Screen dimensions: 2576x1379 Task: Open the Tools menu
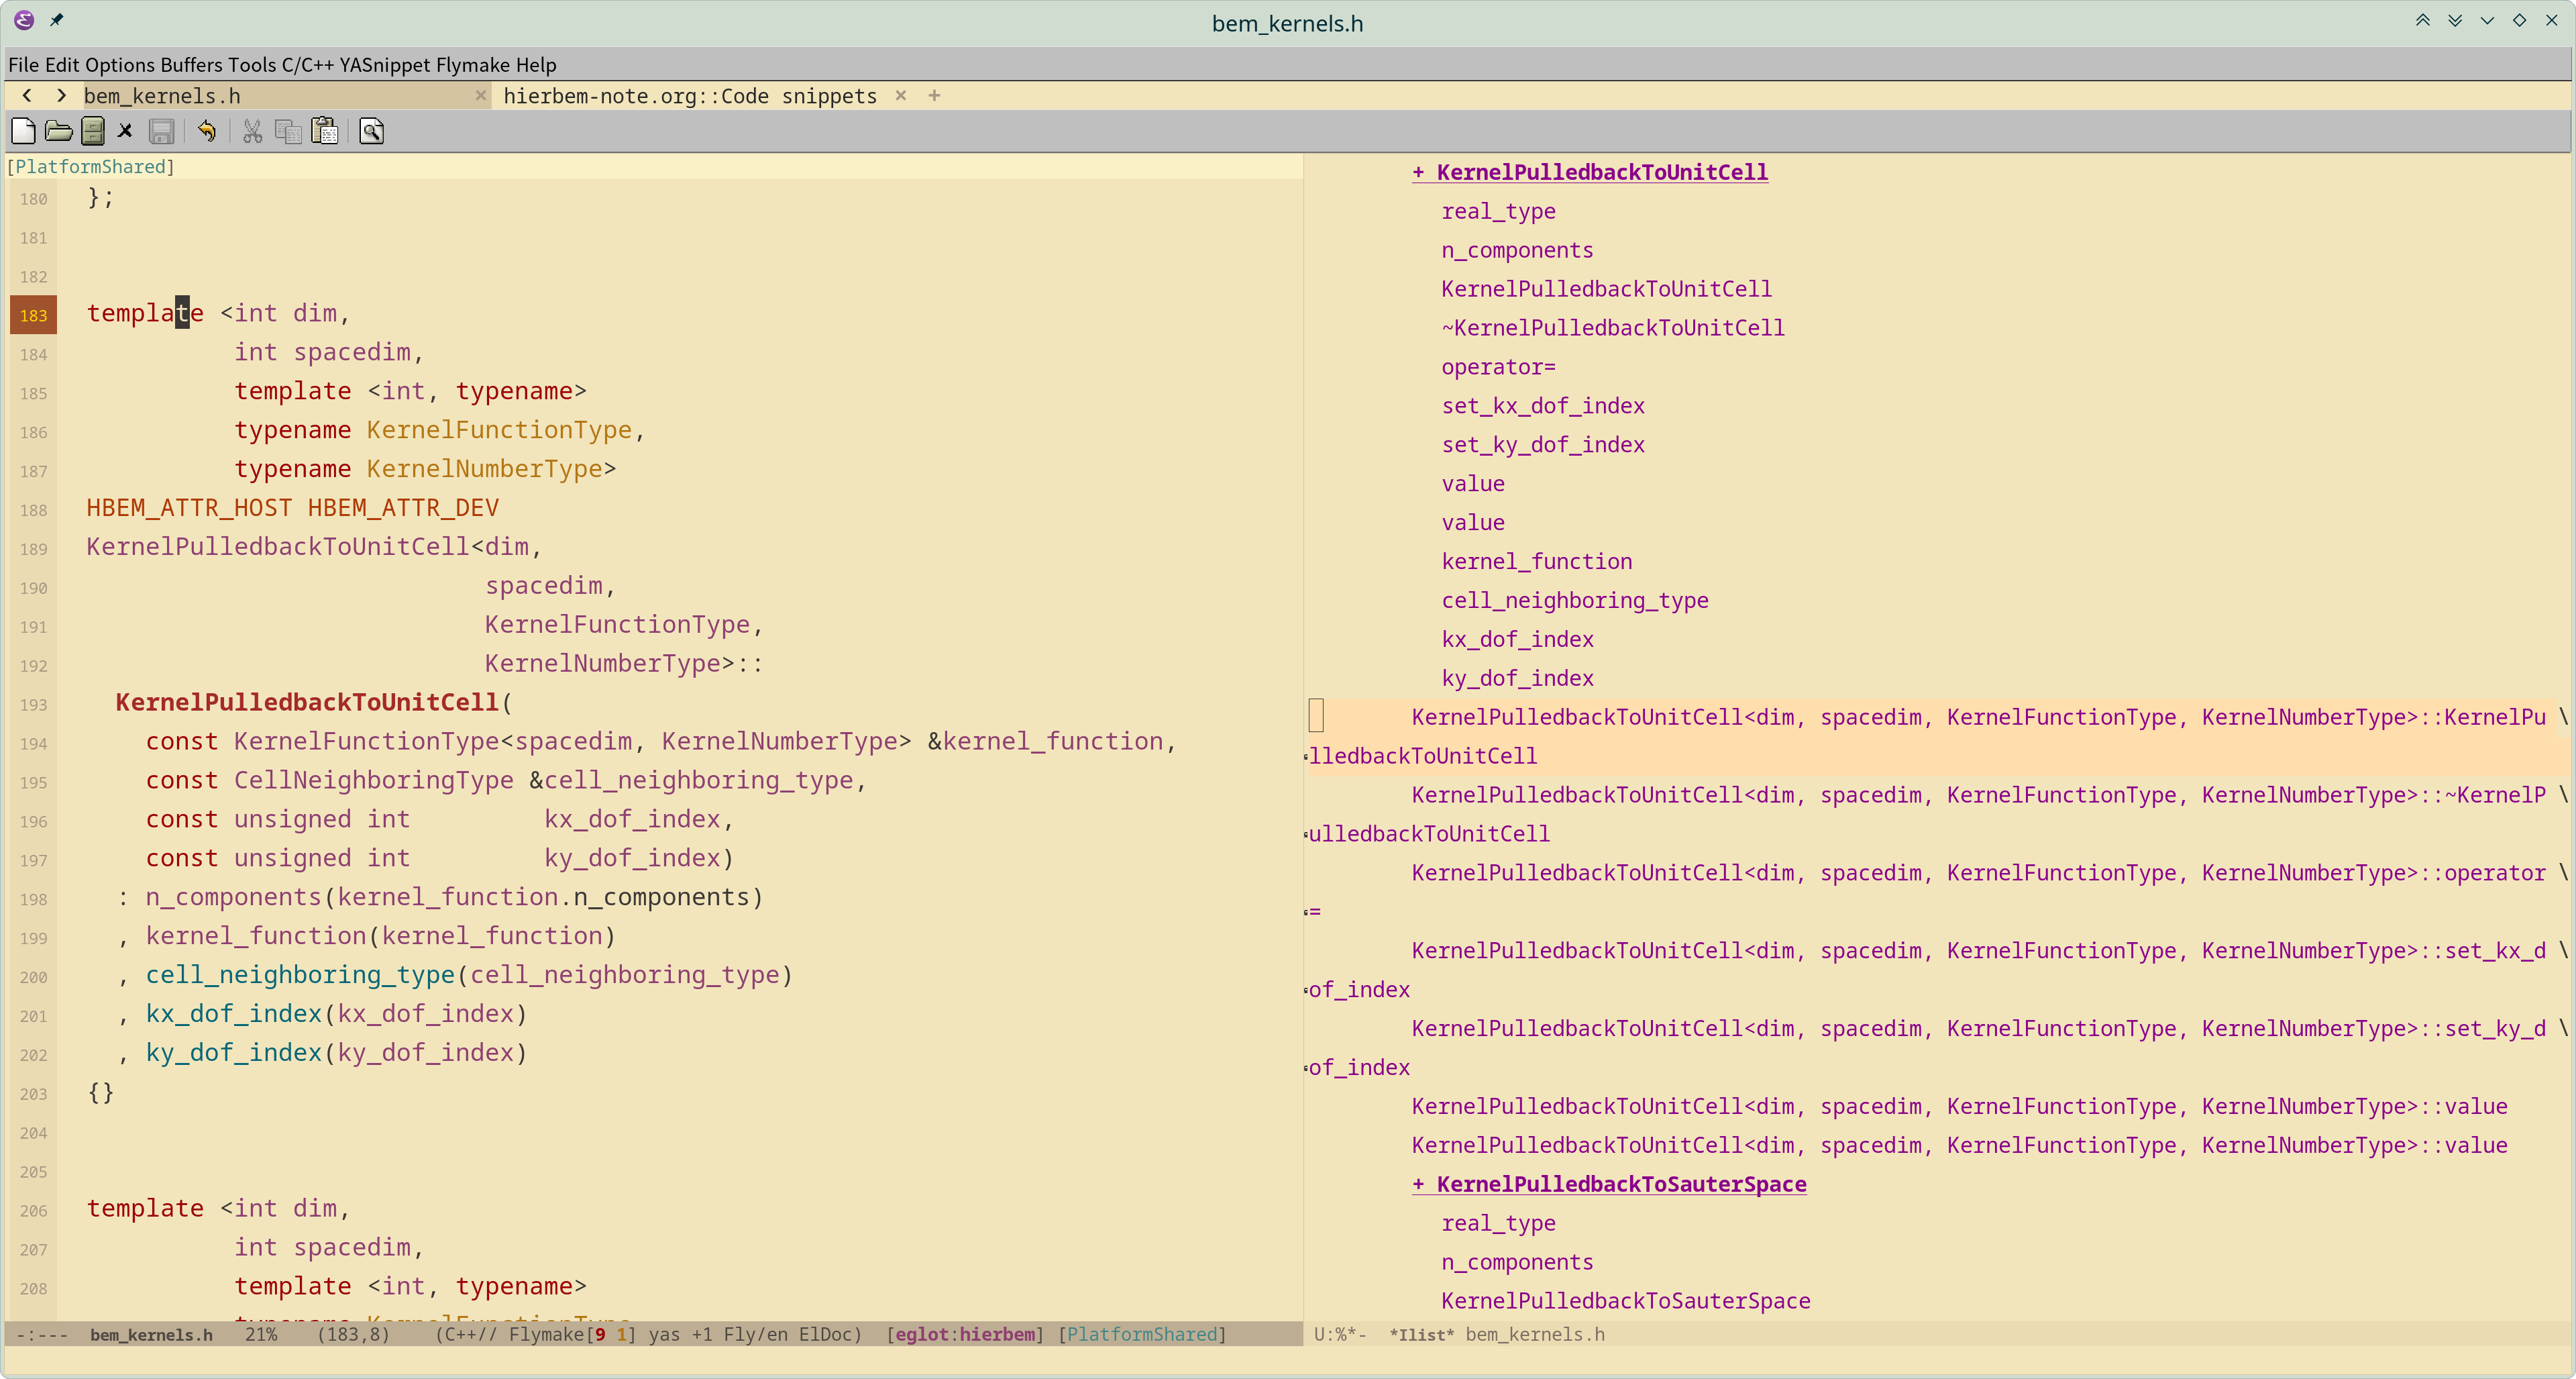click(252, 65)
